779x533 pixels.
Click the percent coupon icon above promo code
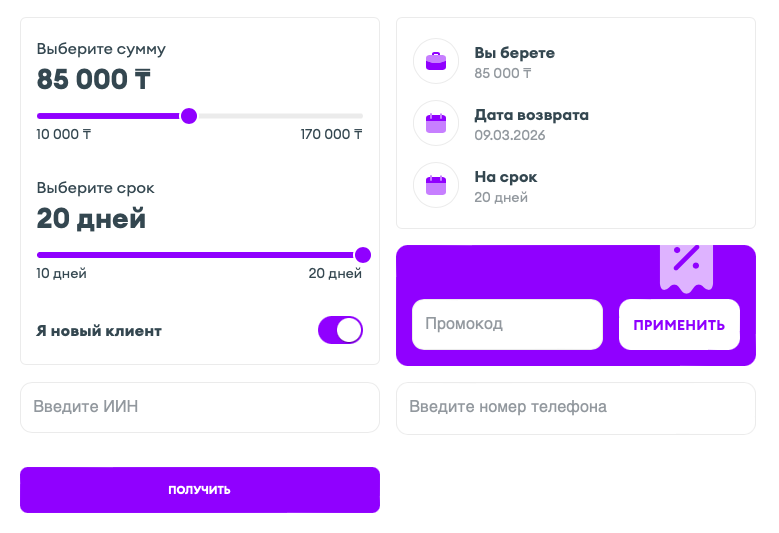pos(686,264)
